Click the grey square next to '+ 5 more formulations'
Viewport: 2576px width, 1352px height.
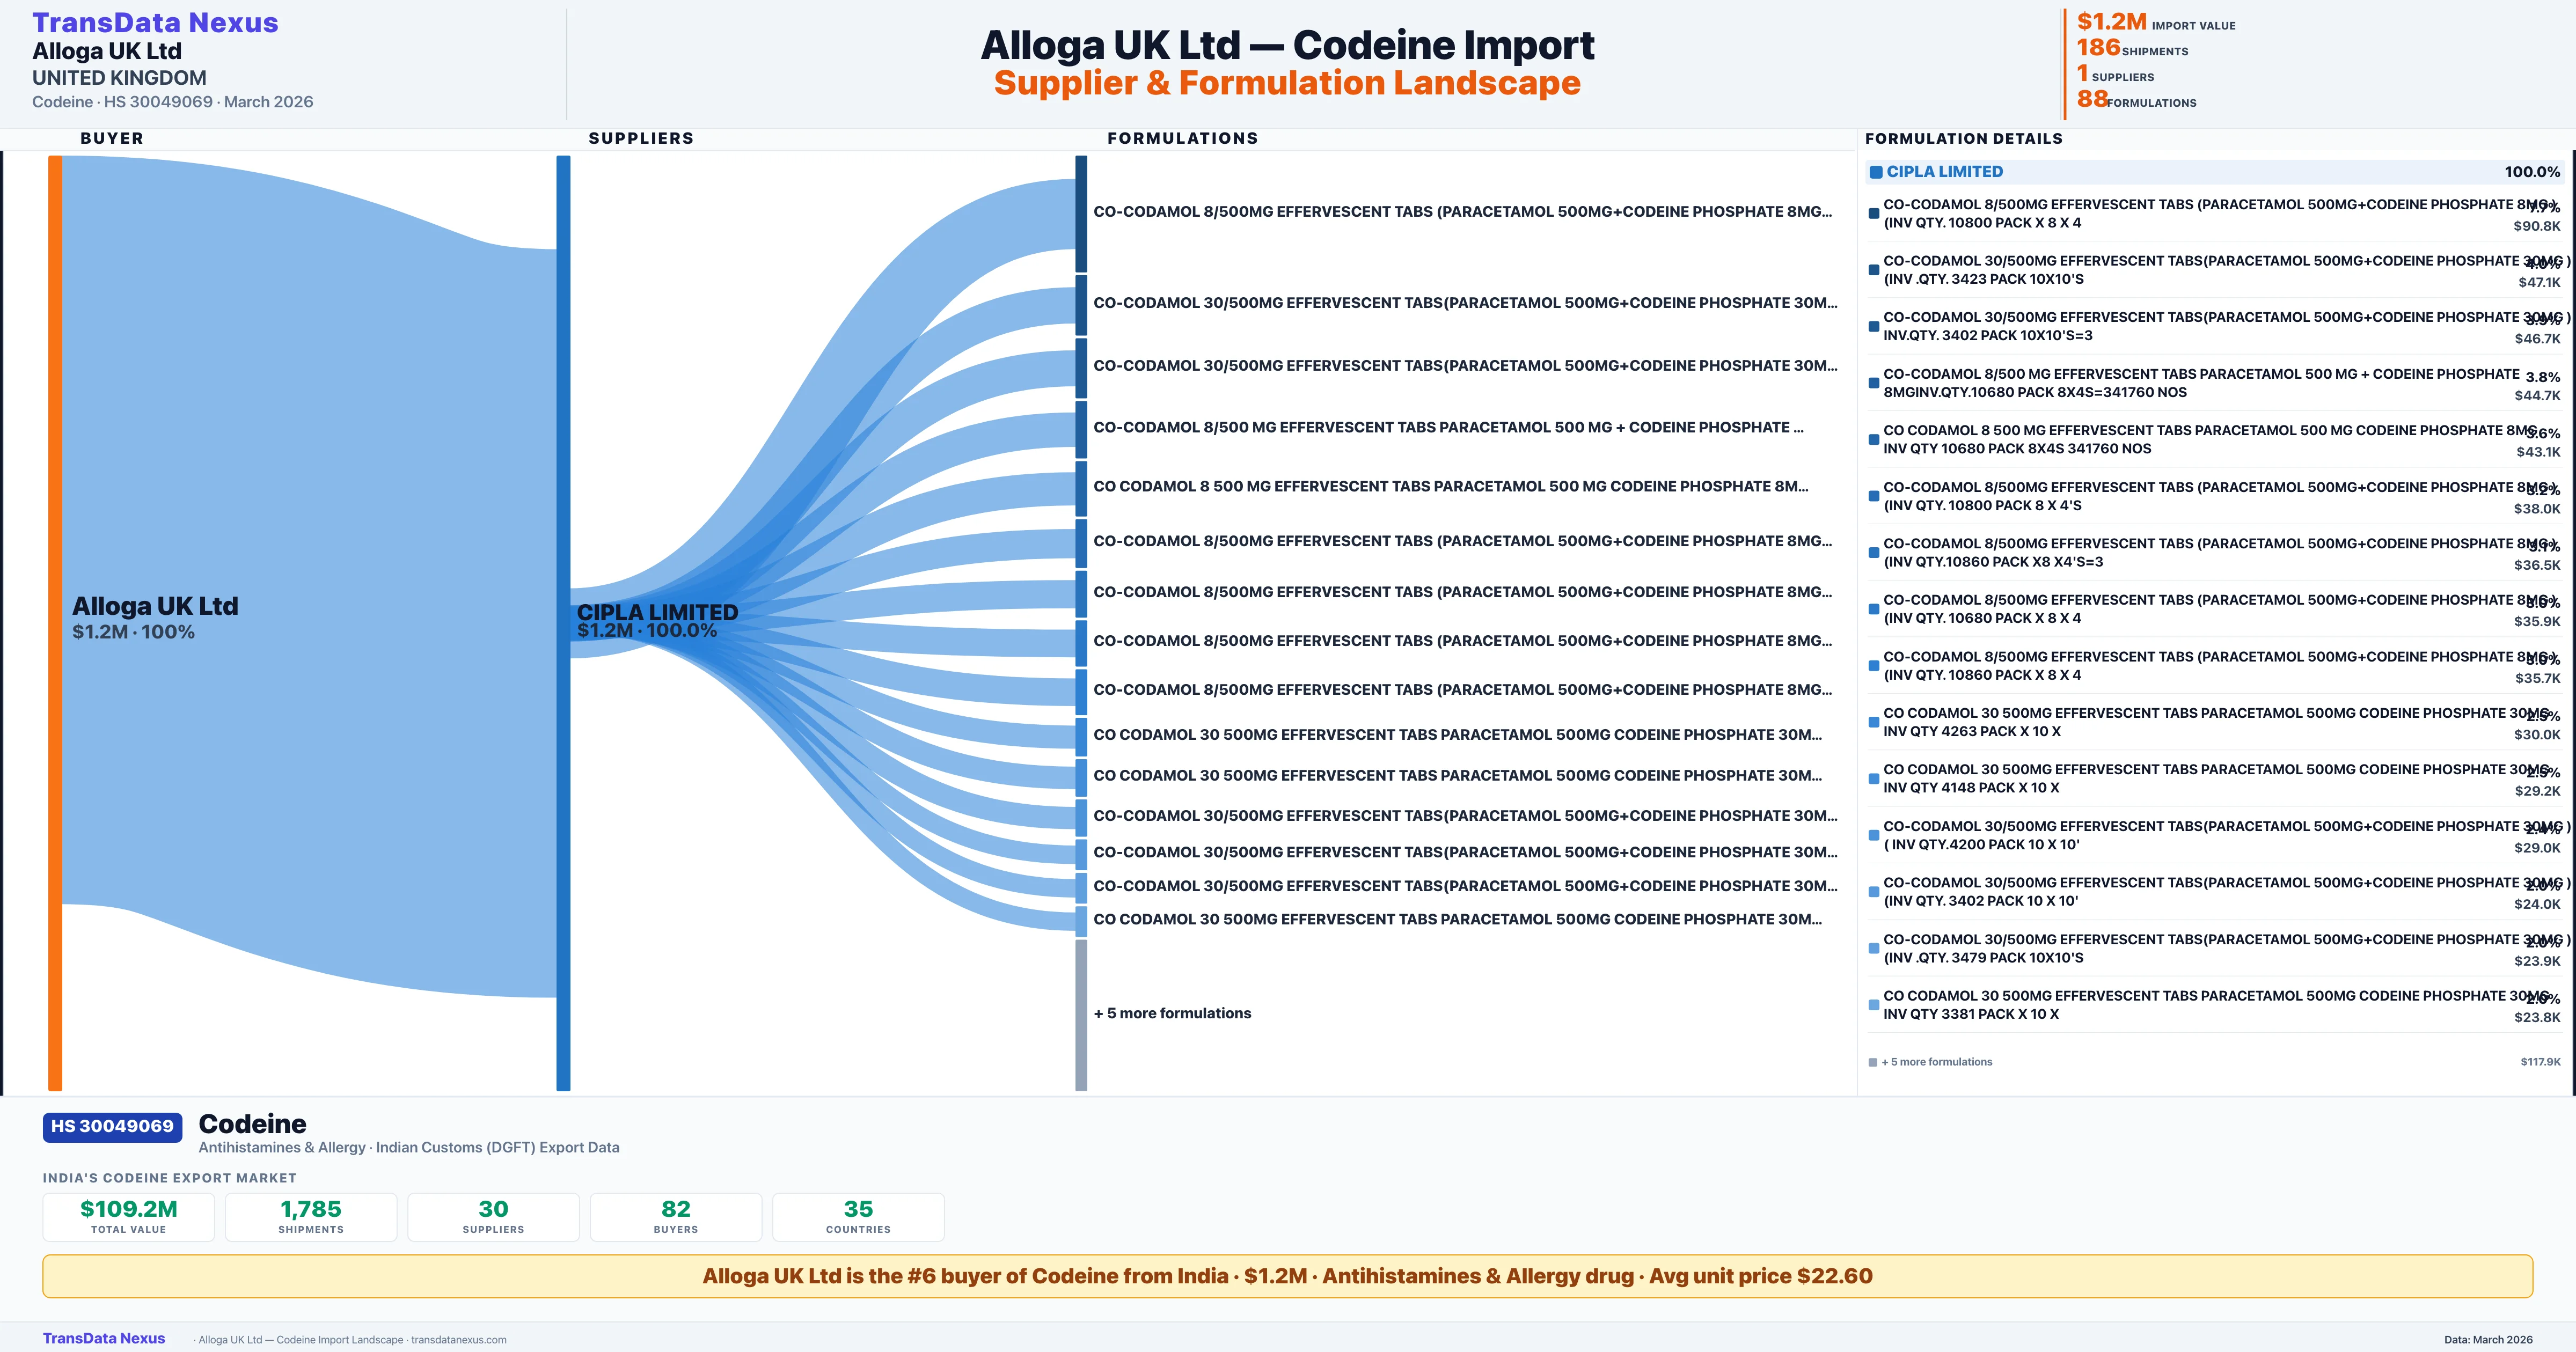click(x=1872, y=1063)
